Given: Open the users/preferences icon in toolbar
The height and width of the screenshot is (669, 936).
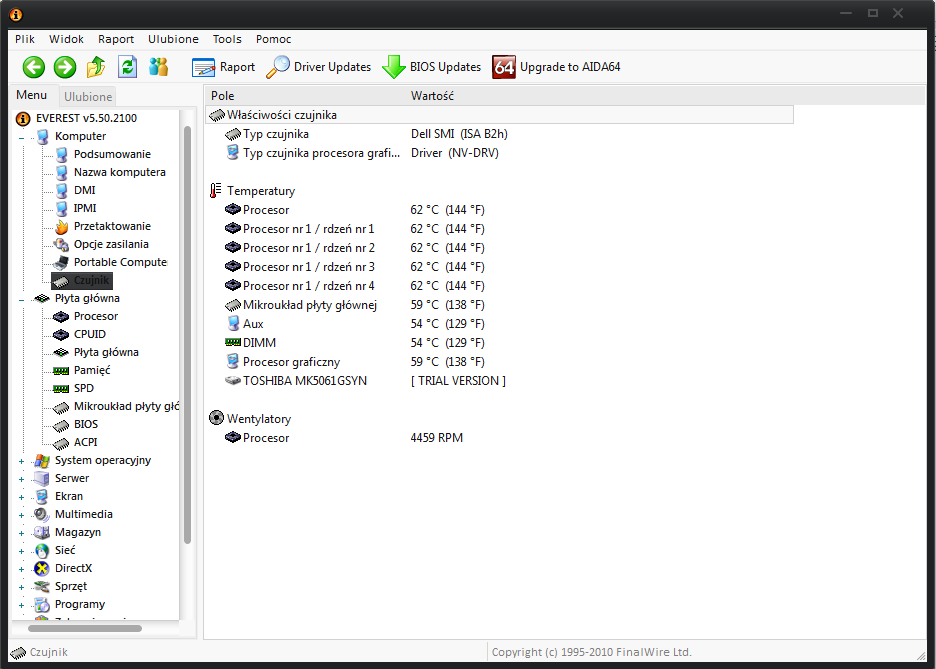Looking at the screenshot, I should [158, 67].
